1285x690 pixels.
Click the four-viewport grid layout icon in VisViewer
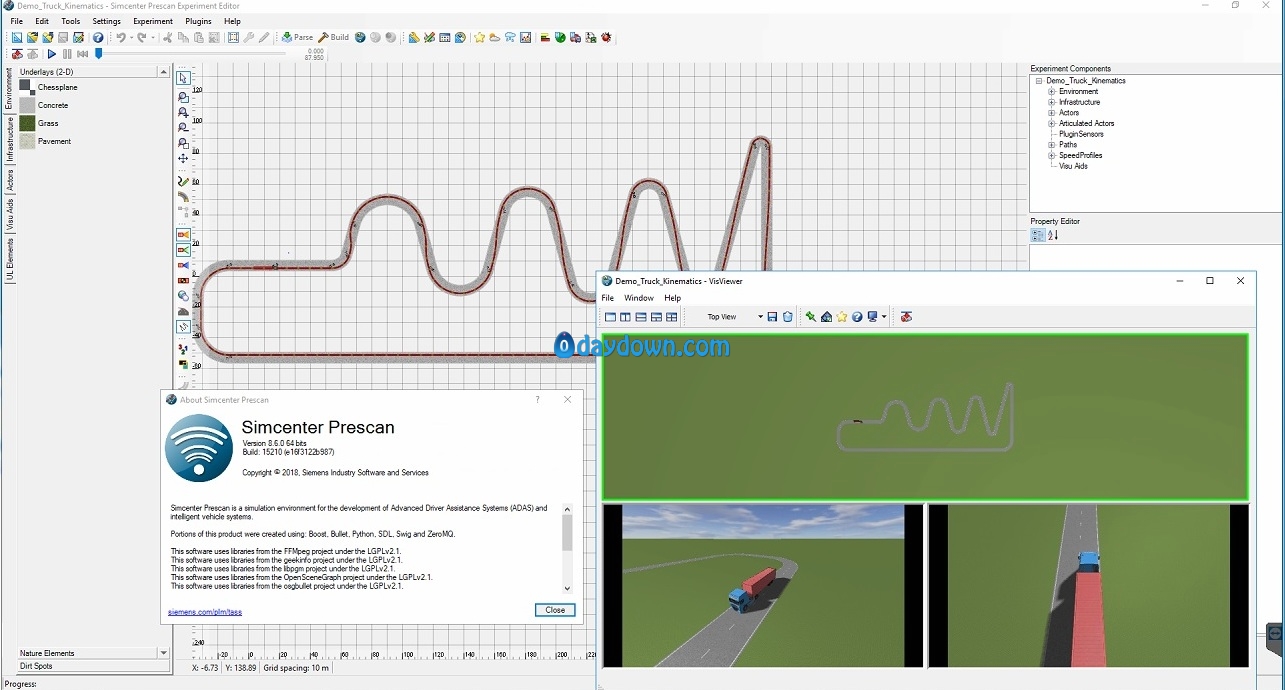tap(672, 317)
